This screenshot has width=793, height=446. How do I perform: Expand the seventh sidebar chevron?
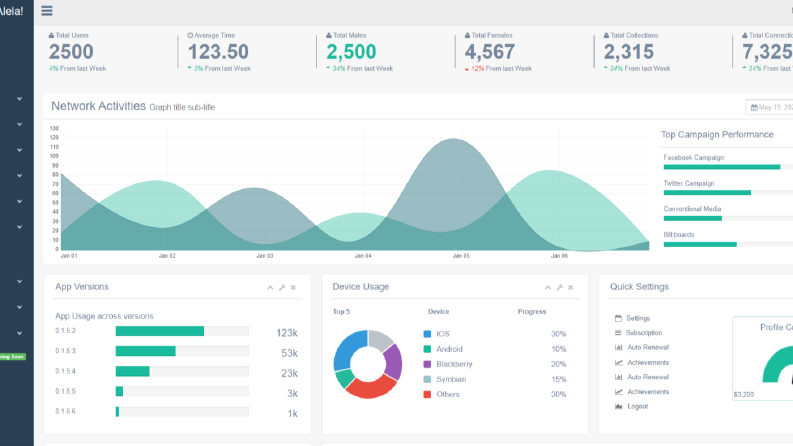(x=20, y=281)
